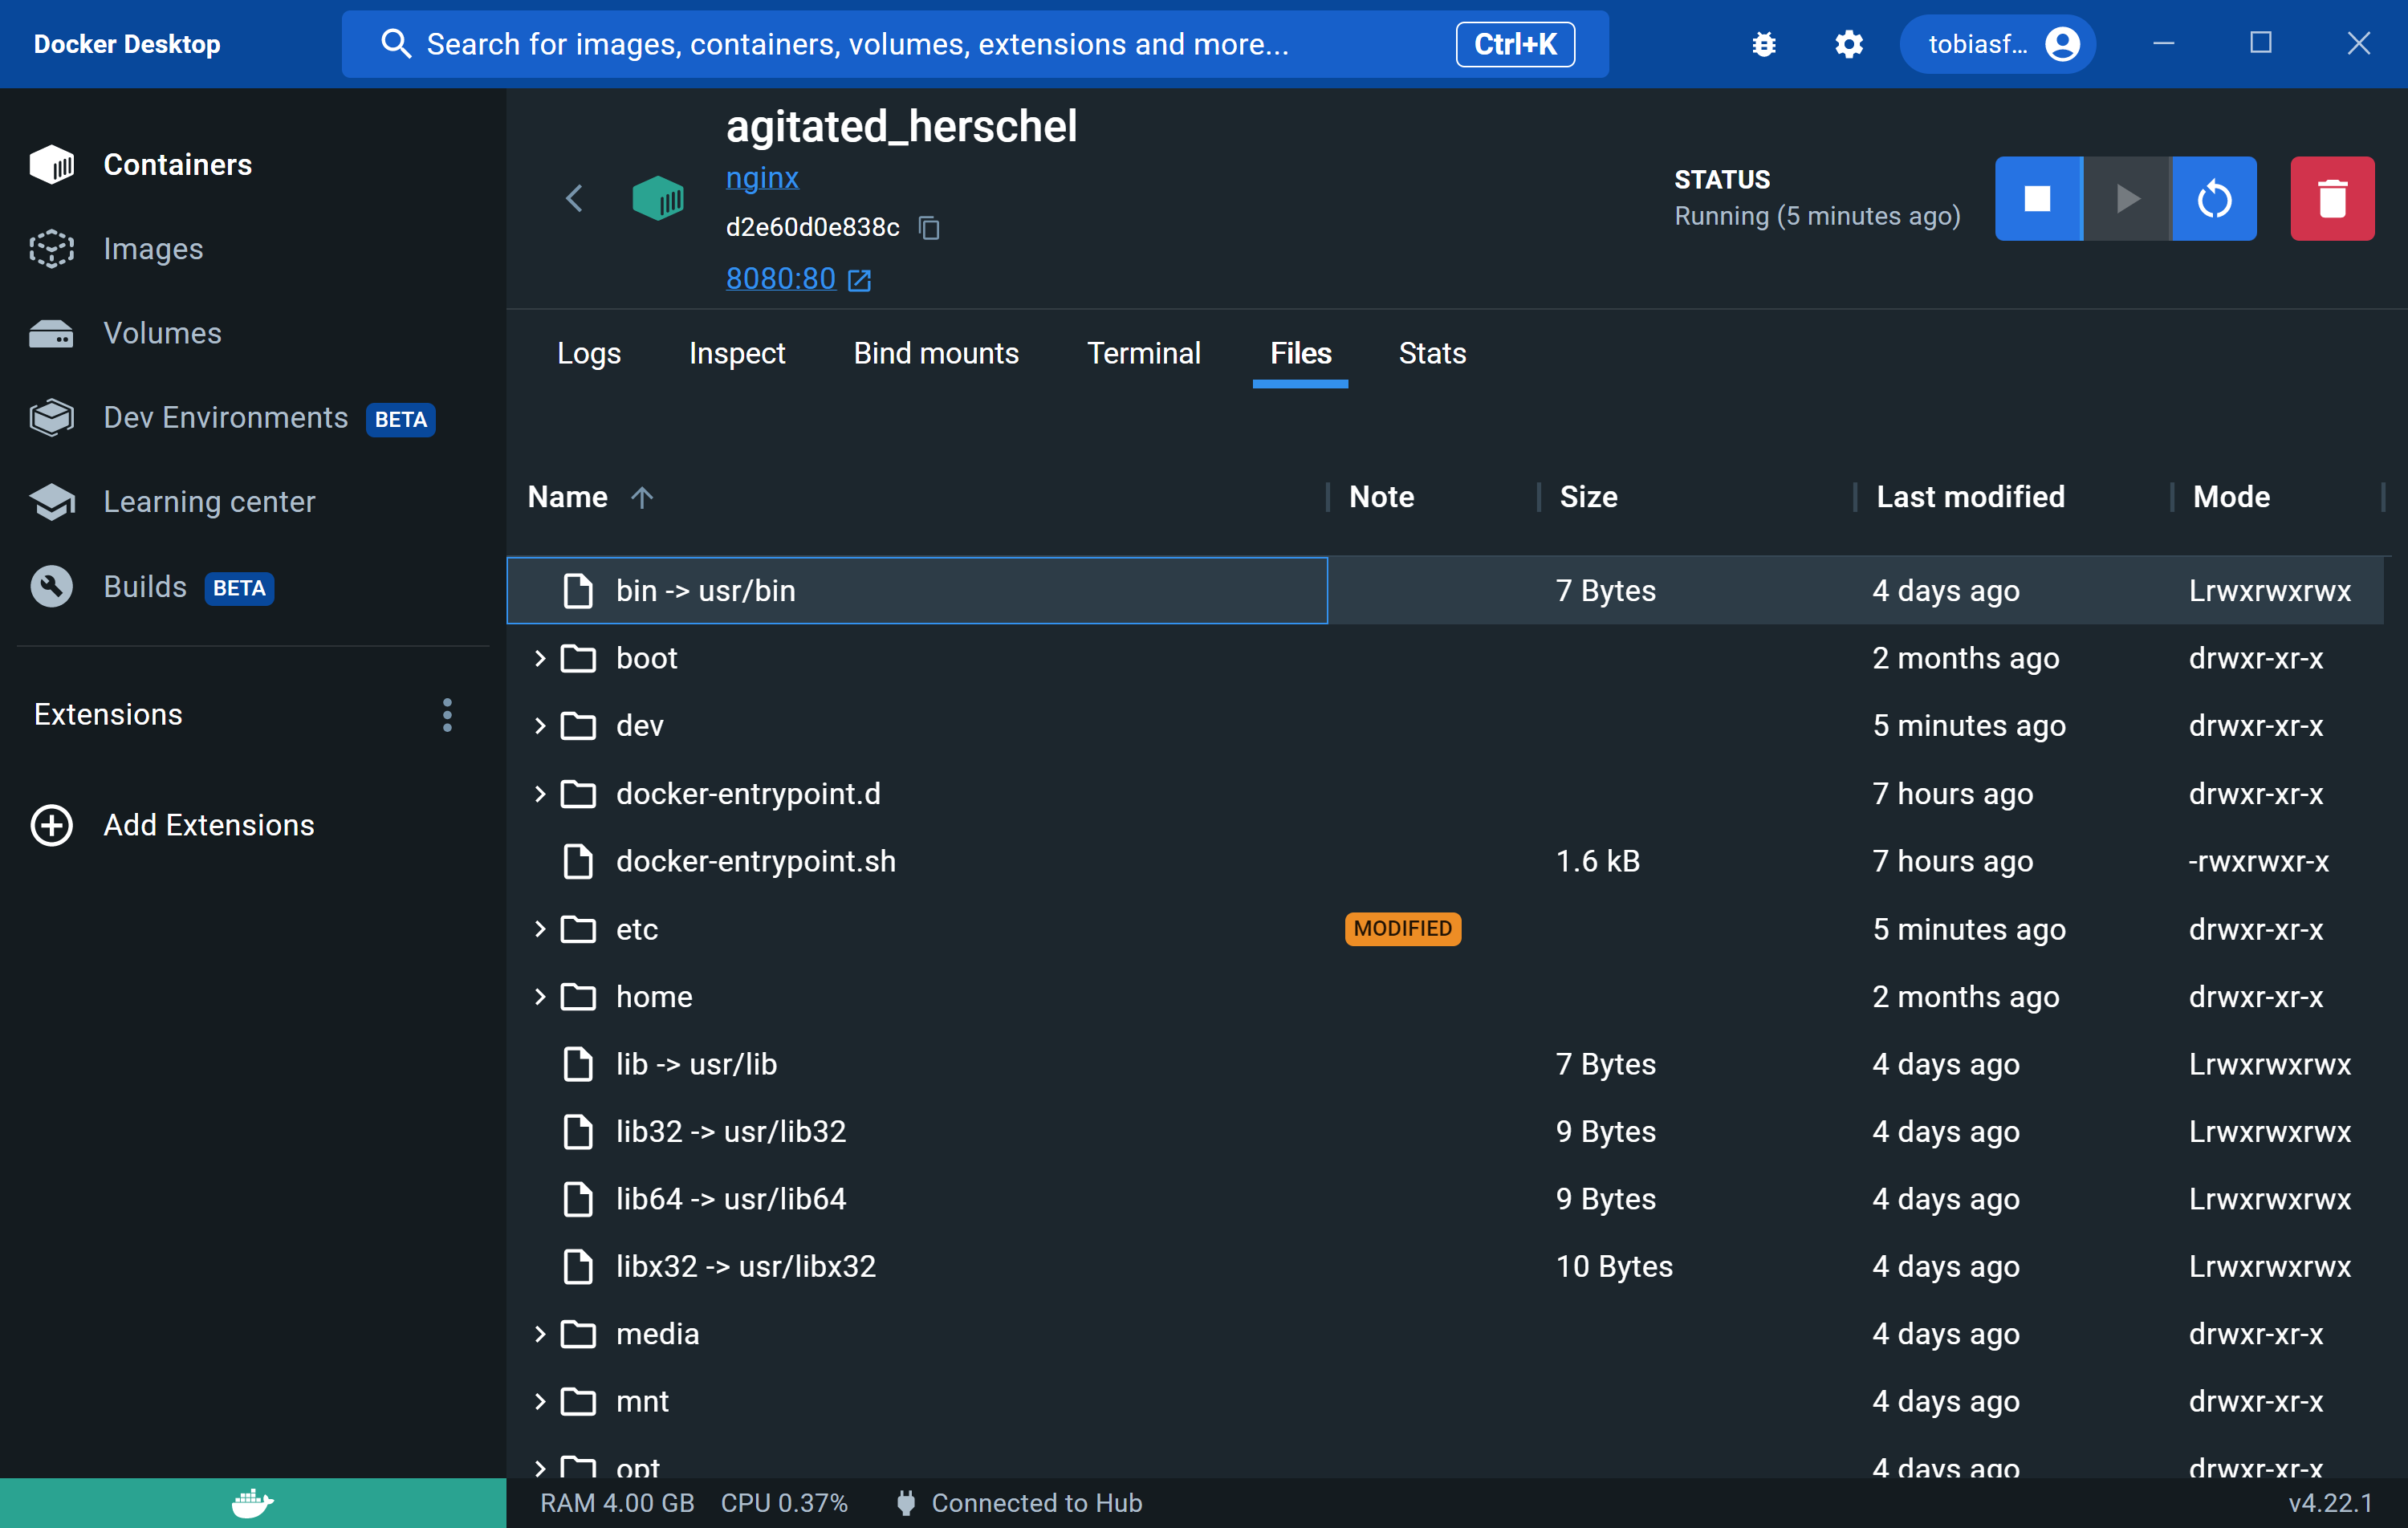
Task: Click the Extensions menu icon
Action: click(x=449, y=714)
